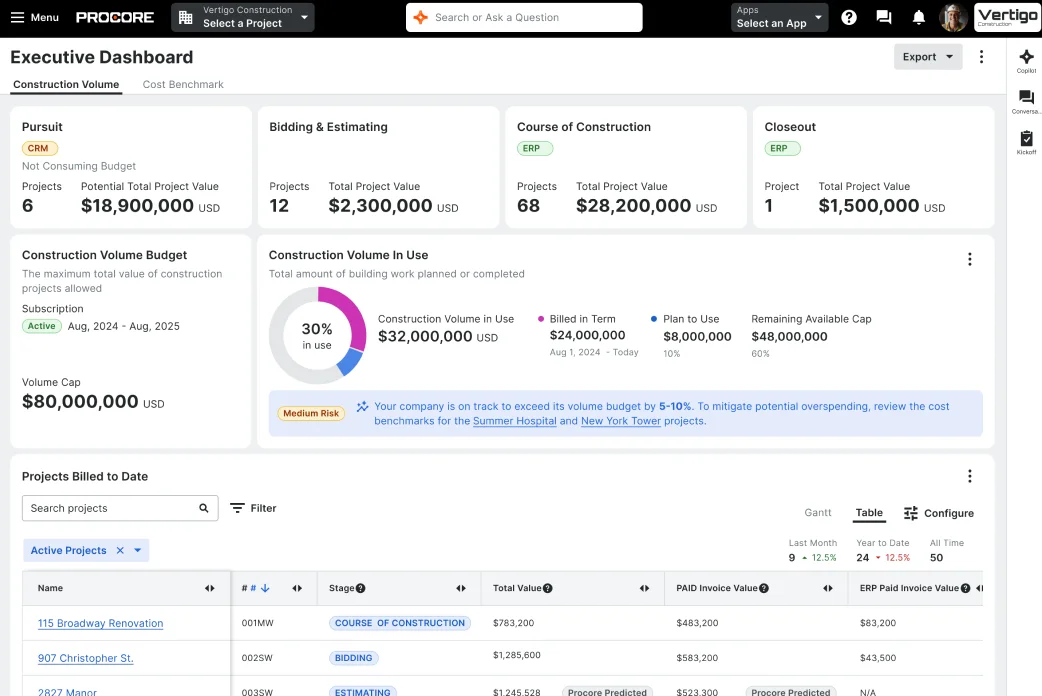The image size is (1042, 696).
Task: Click the Configure button label
Action: [x=949, y=513]
